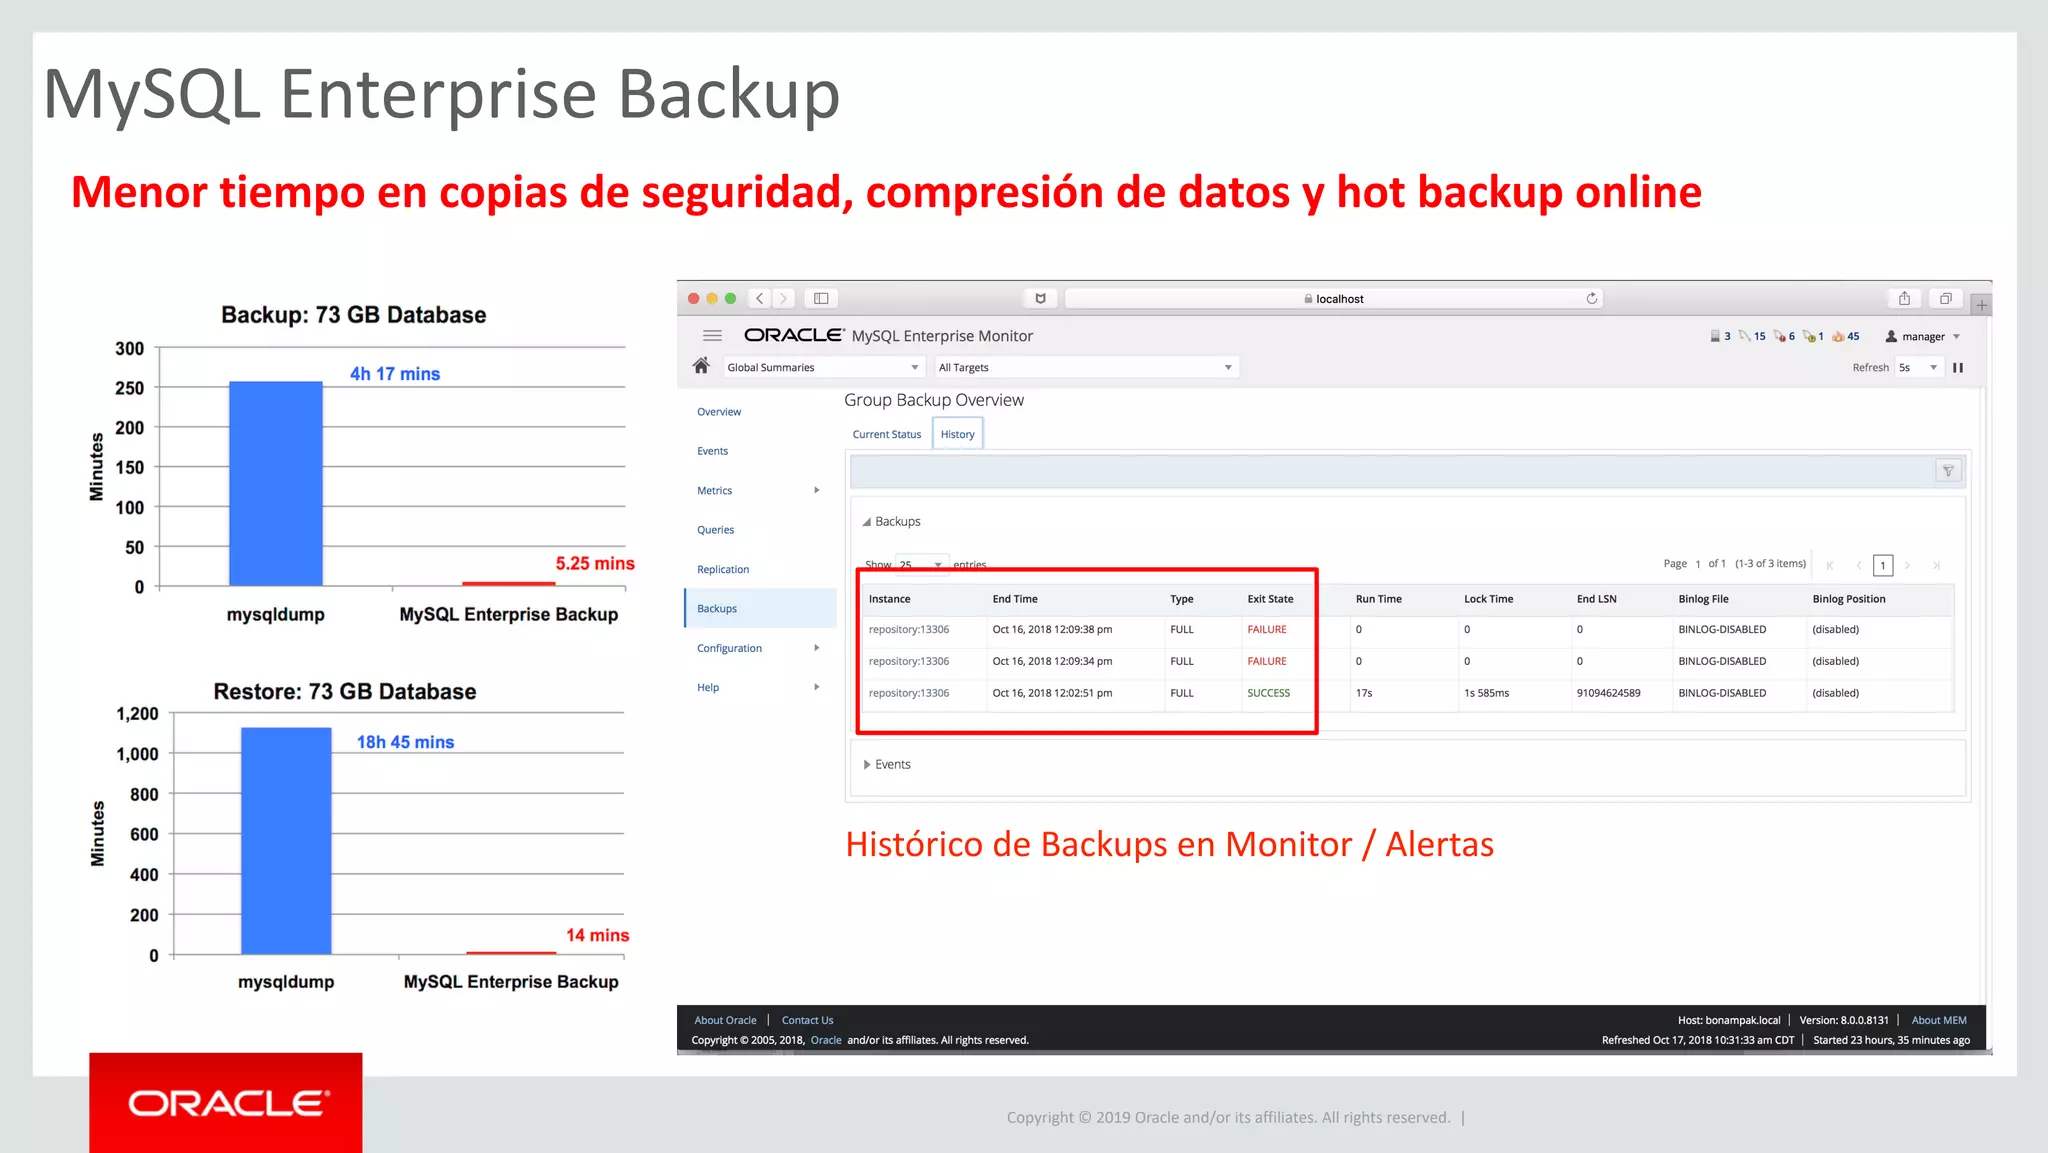
Task: Click the Oct 16, 2018 12:02:51 pm cell
Action: point(1052,693)
